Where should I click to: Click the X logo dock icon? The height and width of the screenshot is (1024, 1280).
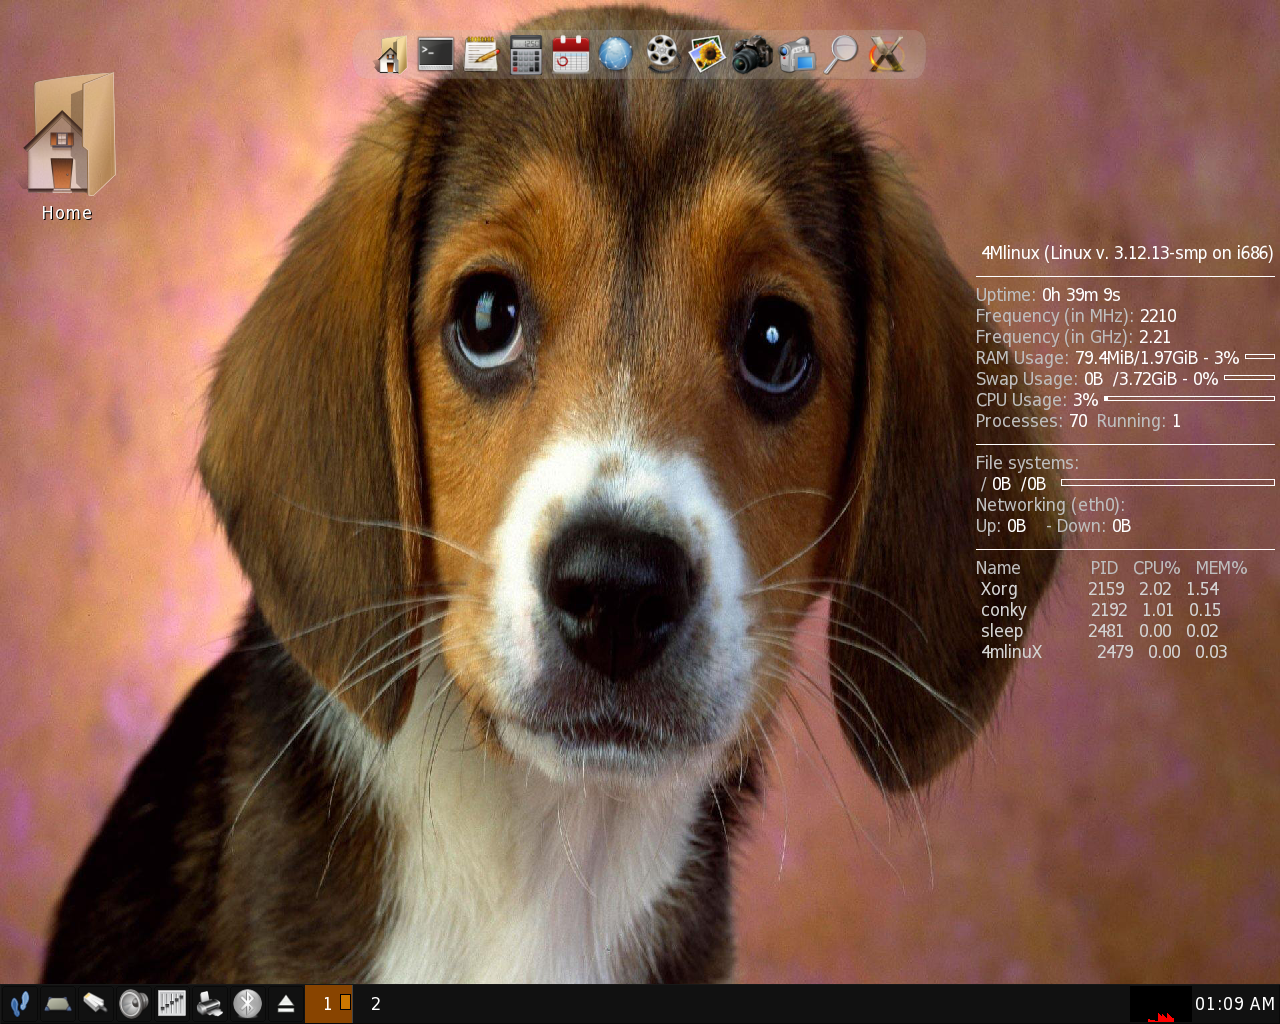tap(886, 54)
